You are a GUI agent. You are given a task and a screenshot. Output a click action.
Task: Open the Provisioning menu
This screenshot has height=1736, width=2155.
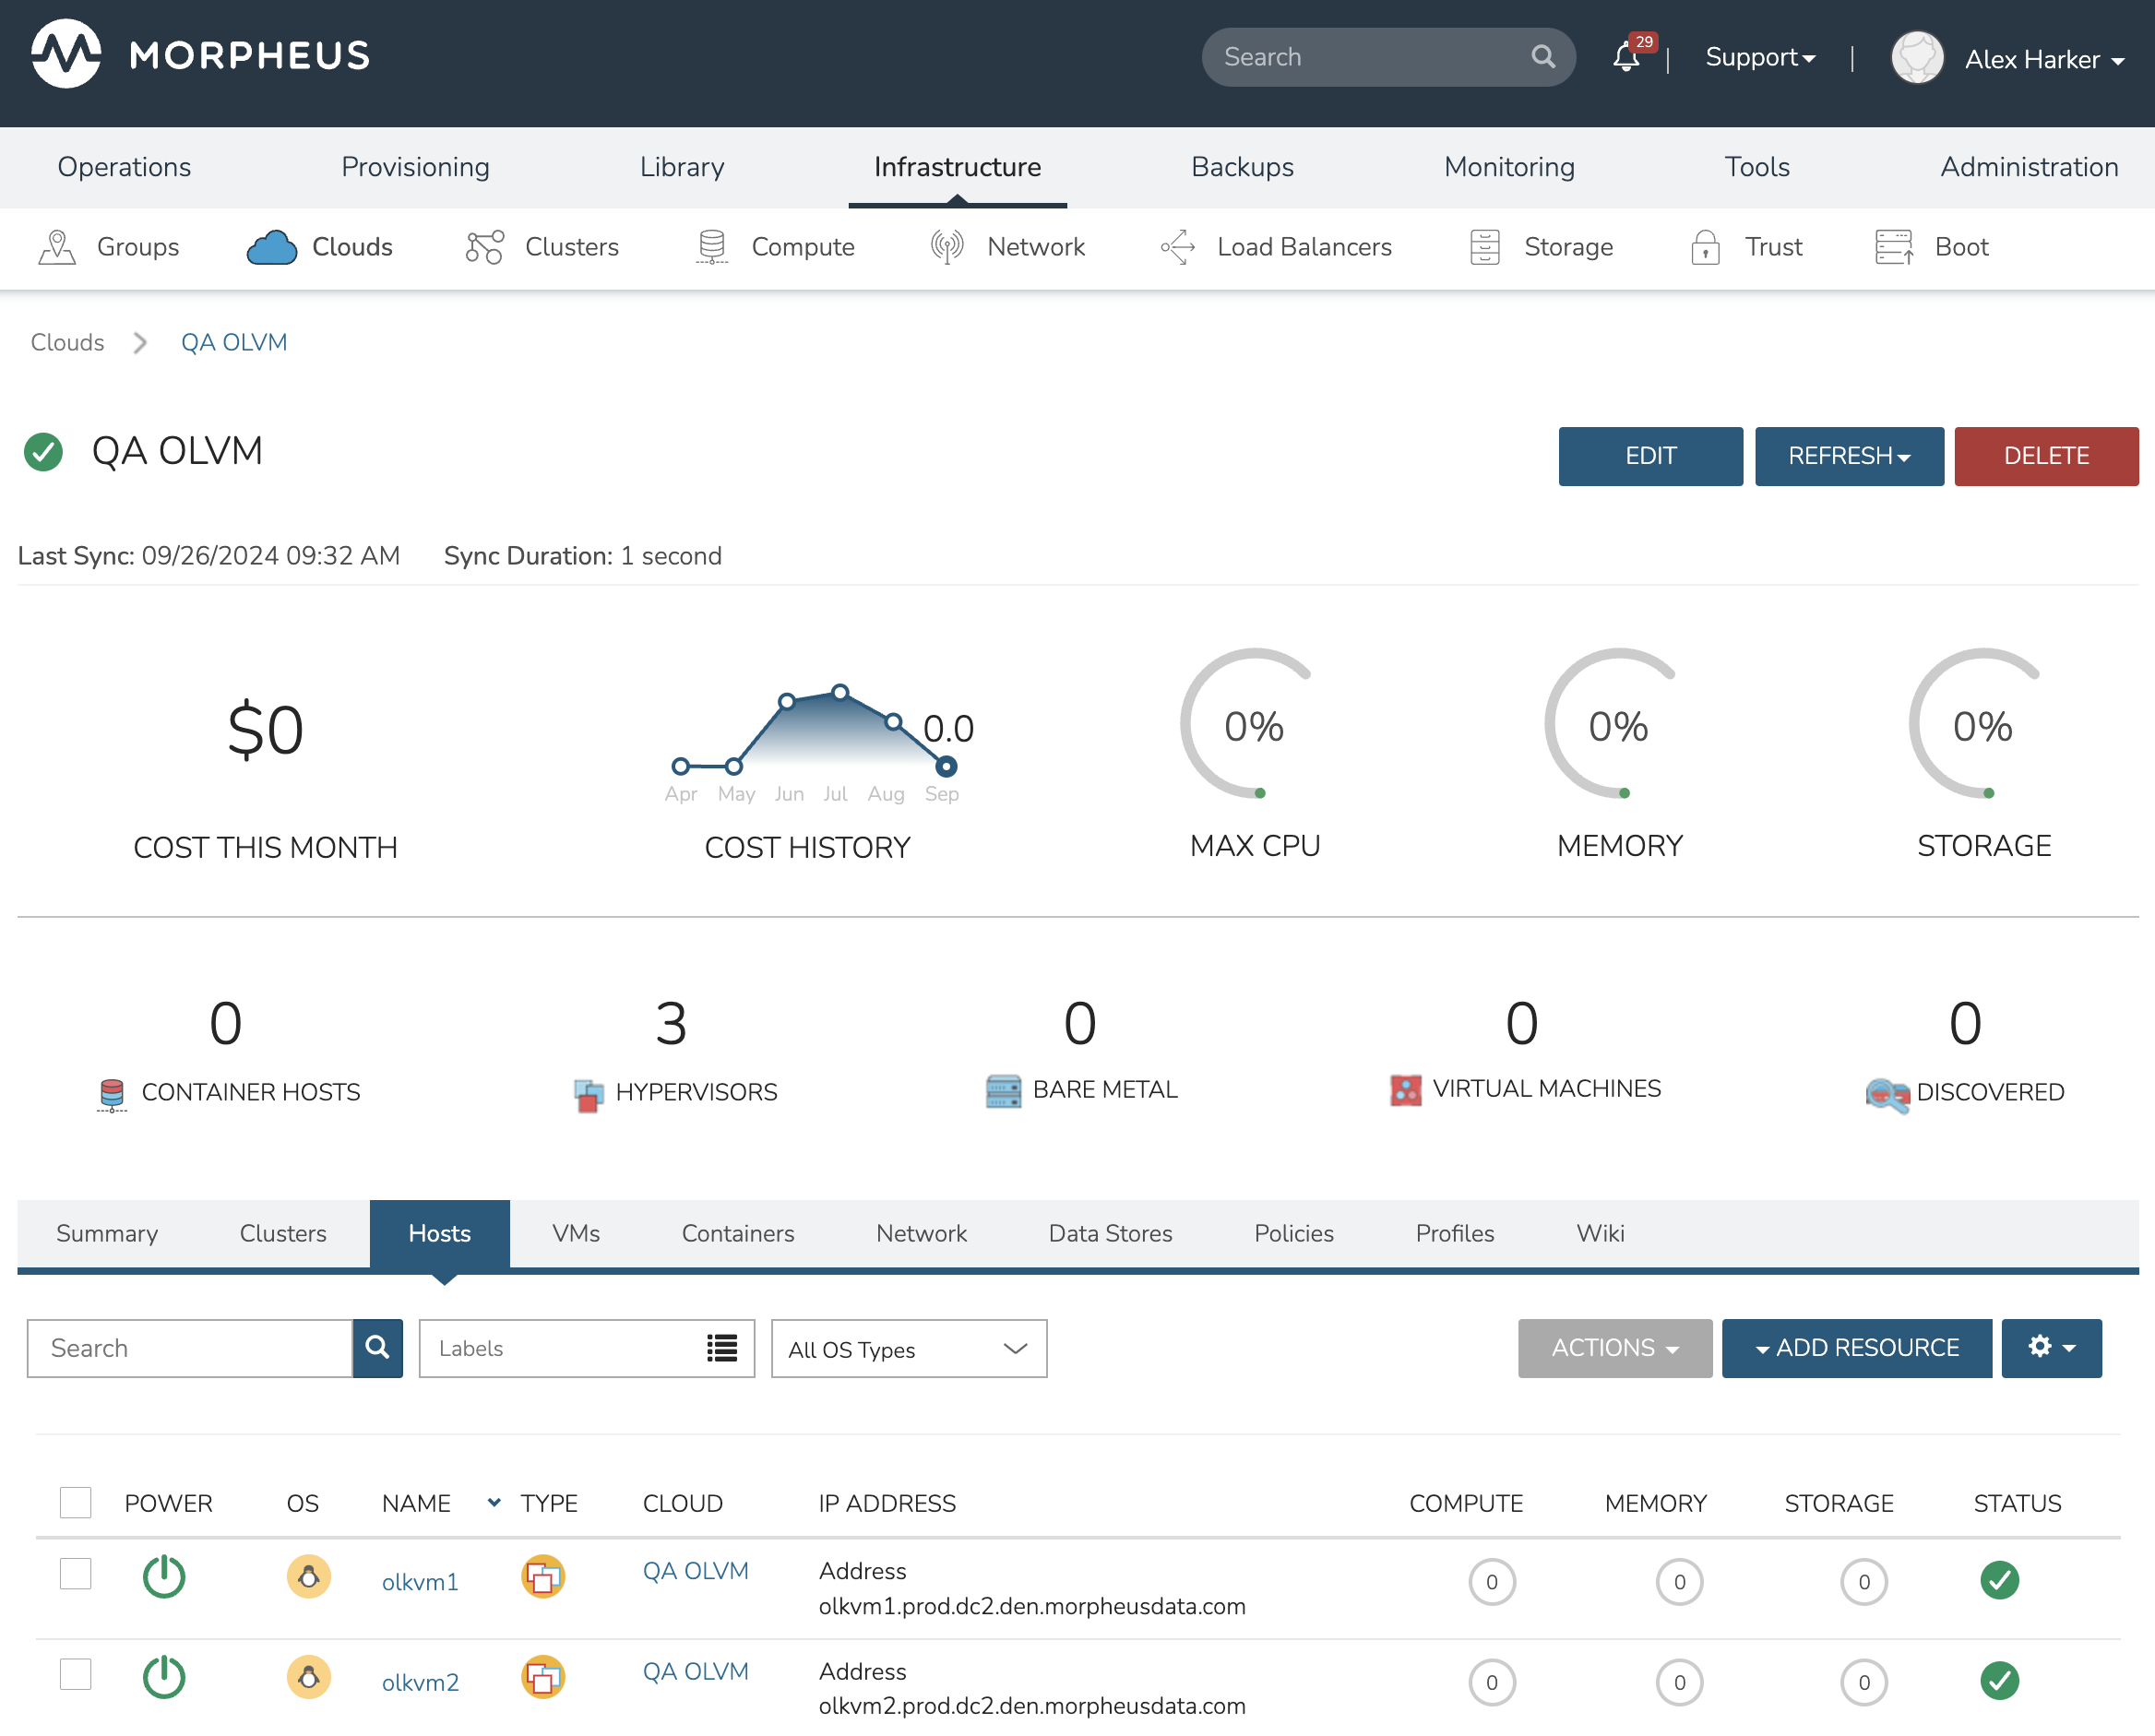click(415, 167)
